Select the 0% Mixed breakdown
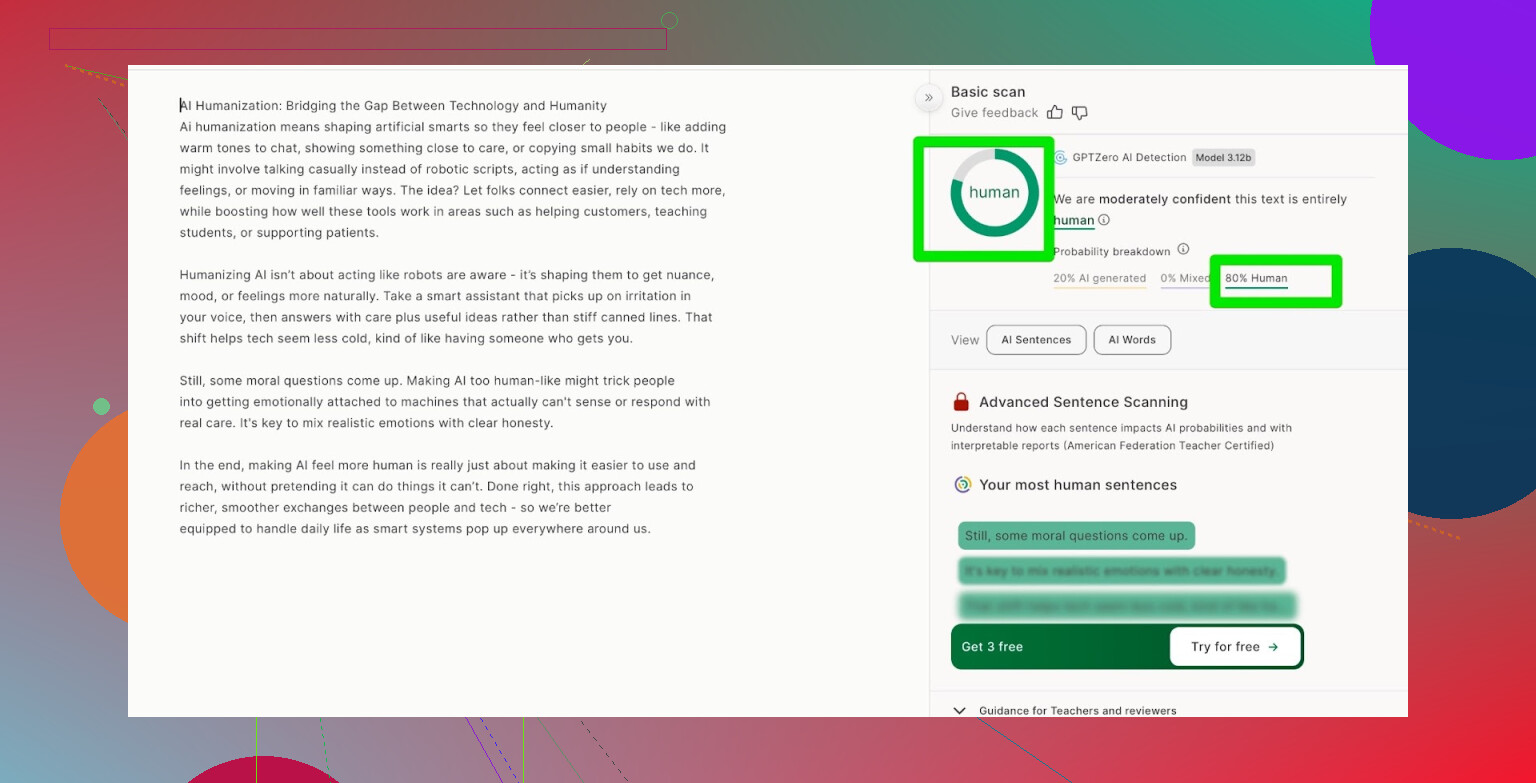Screen dimensions: 1536x783 [x=1182, y=279]
